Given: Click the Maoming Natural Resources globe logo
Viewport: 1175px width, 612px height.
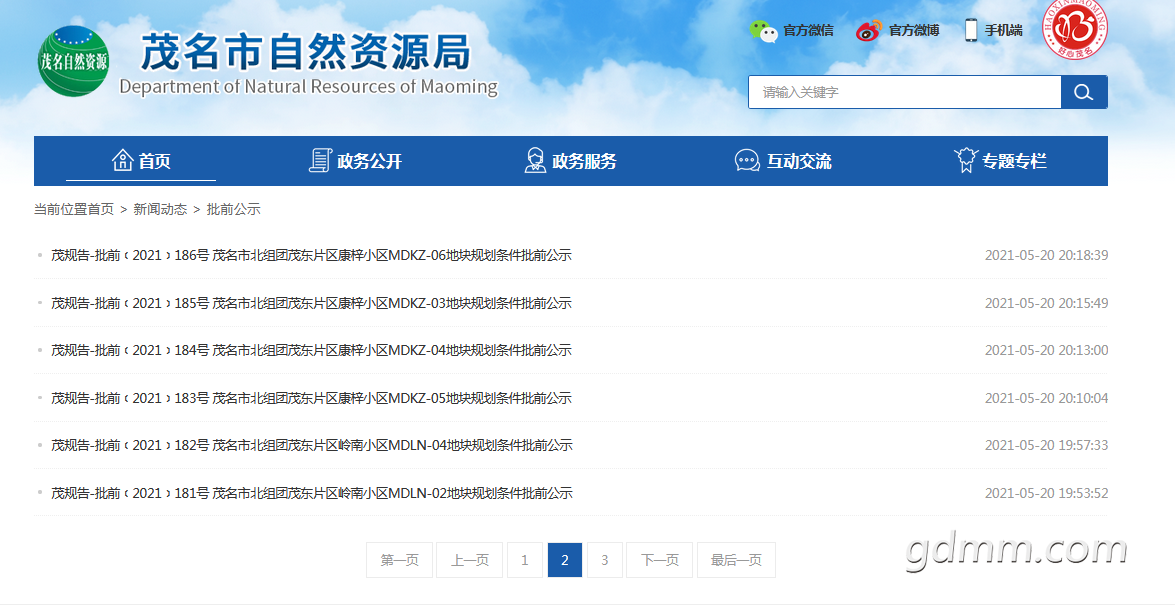Looking at the screenshot, I should tap(73, 61).
